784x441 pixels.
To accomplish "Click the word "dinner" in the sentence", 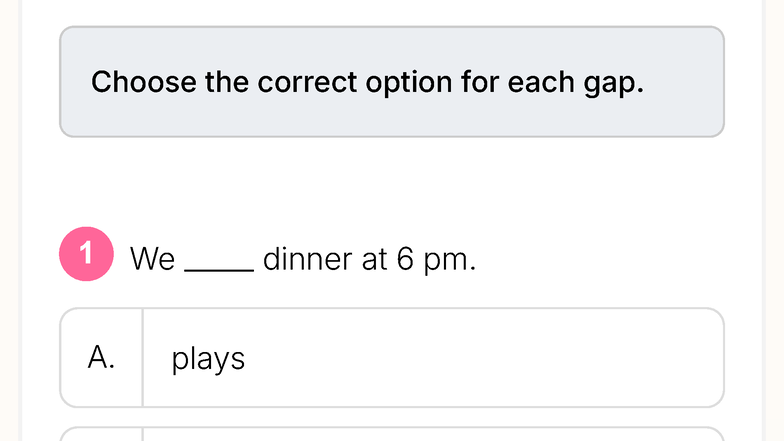I will pyautogui.click(x=307, y=259).
